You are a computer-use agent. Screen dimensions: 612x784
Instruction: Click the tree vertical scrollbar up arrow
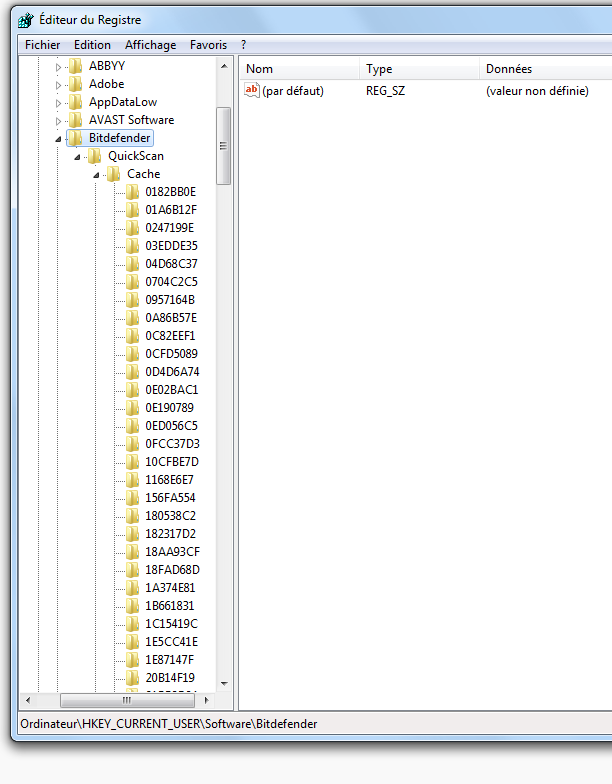pyautogui.click(x=224, y=66)
